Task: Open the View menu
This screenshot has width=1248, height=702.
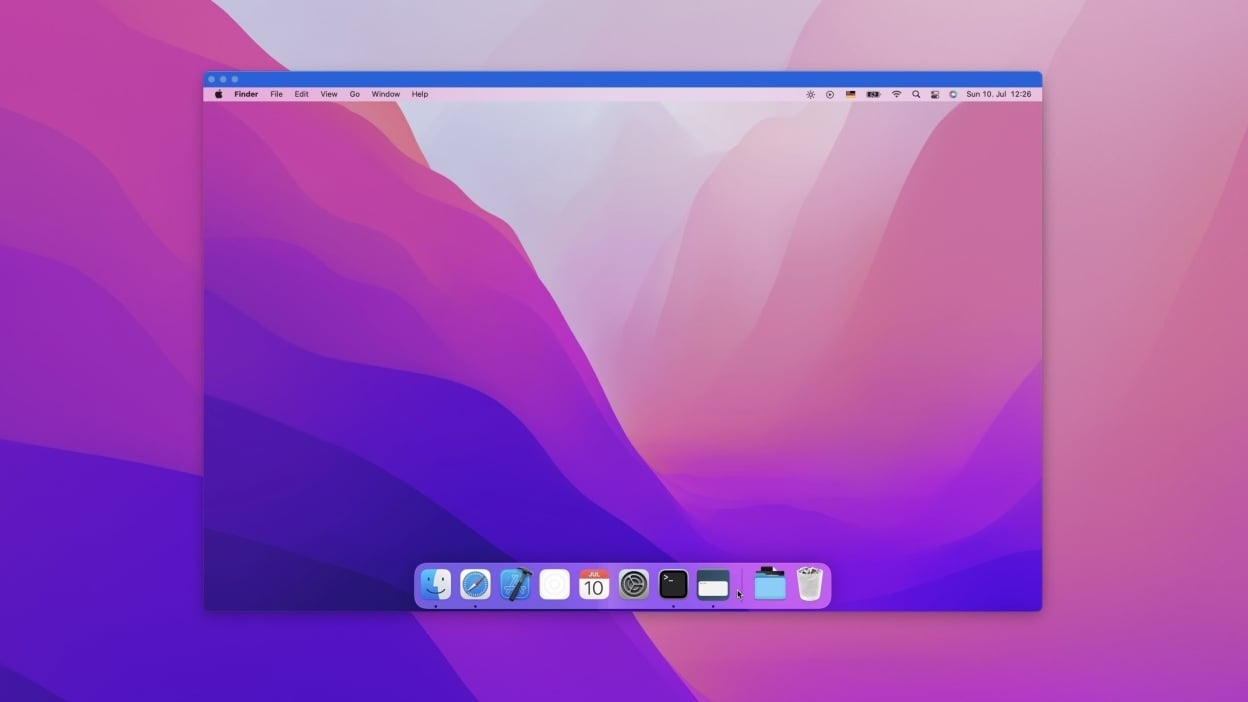Action: [x=329, y=93]
